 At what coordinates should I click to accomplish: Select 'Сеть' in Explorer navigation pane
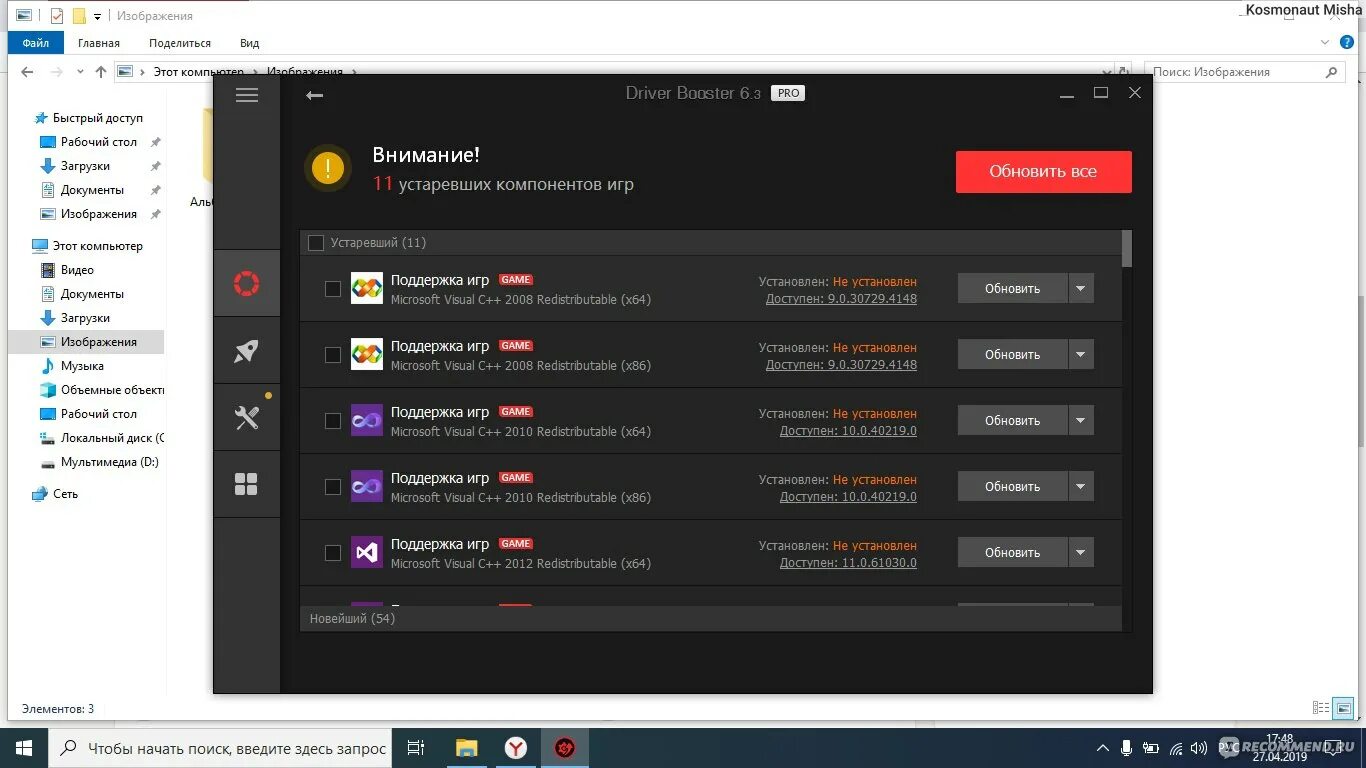tap(65, 494)
